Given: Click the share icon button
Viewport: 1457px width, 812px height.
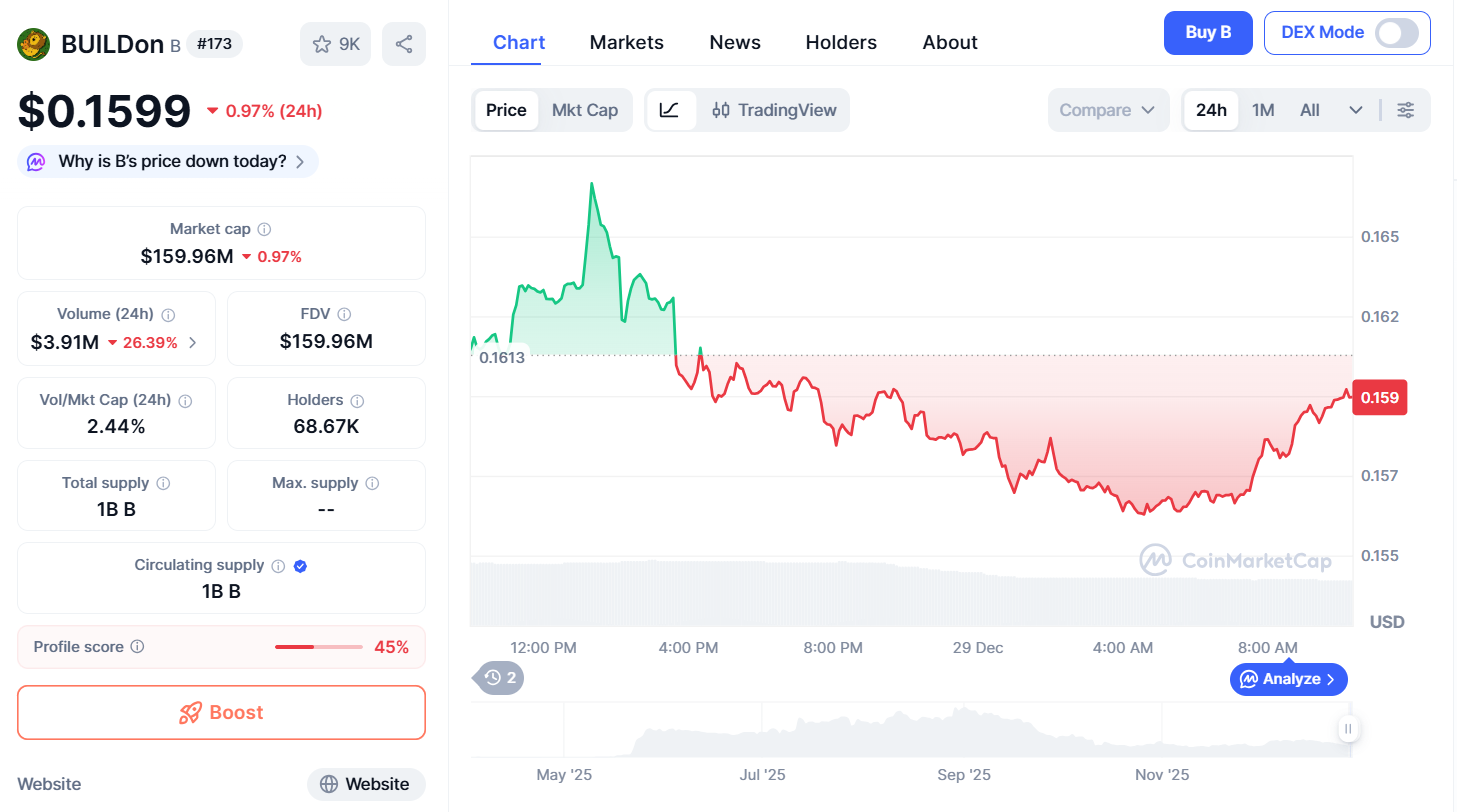Looking at the screenshot, I should pos(404,44).
